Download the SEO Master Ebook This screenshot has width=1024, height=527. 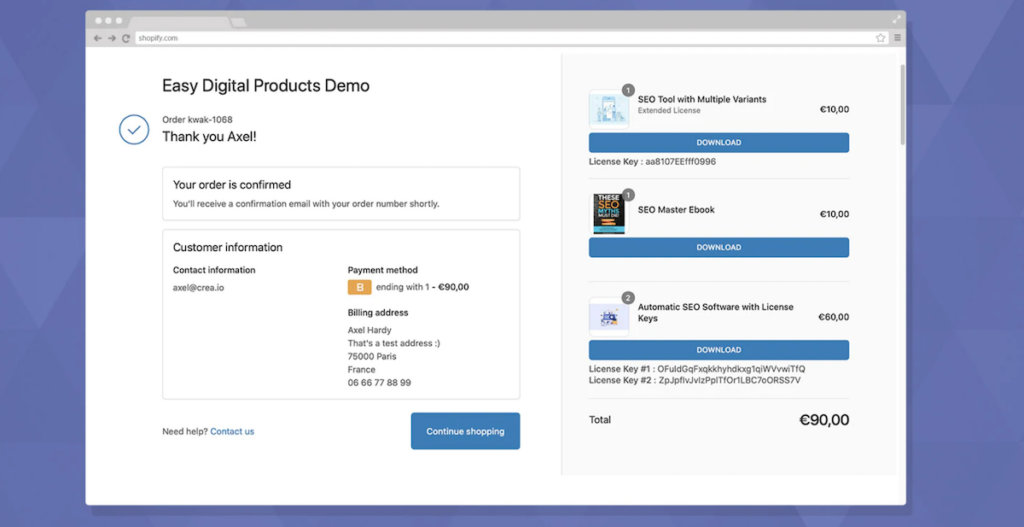(718, 248)
